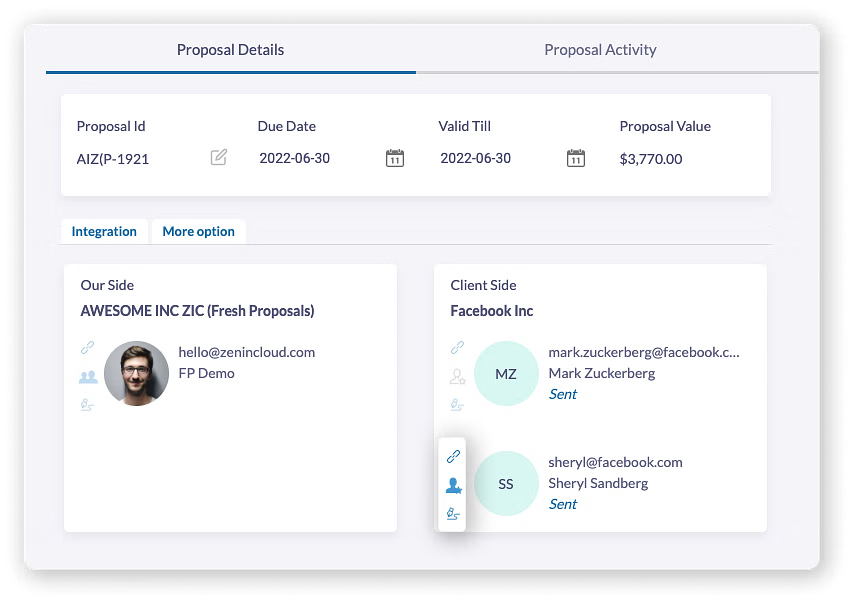Screen dimensions: 852x602
Task: Select the contact icon in Sheryl's floating toolbar
Action: coord(452,484)
